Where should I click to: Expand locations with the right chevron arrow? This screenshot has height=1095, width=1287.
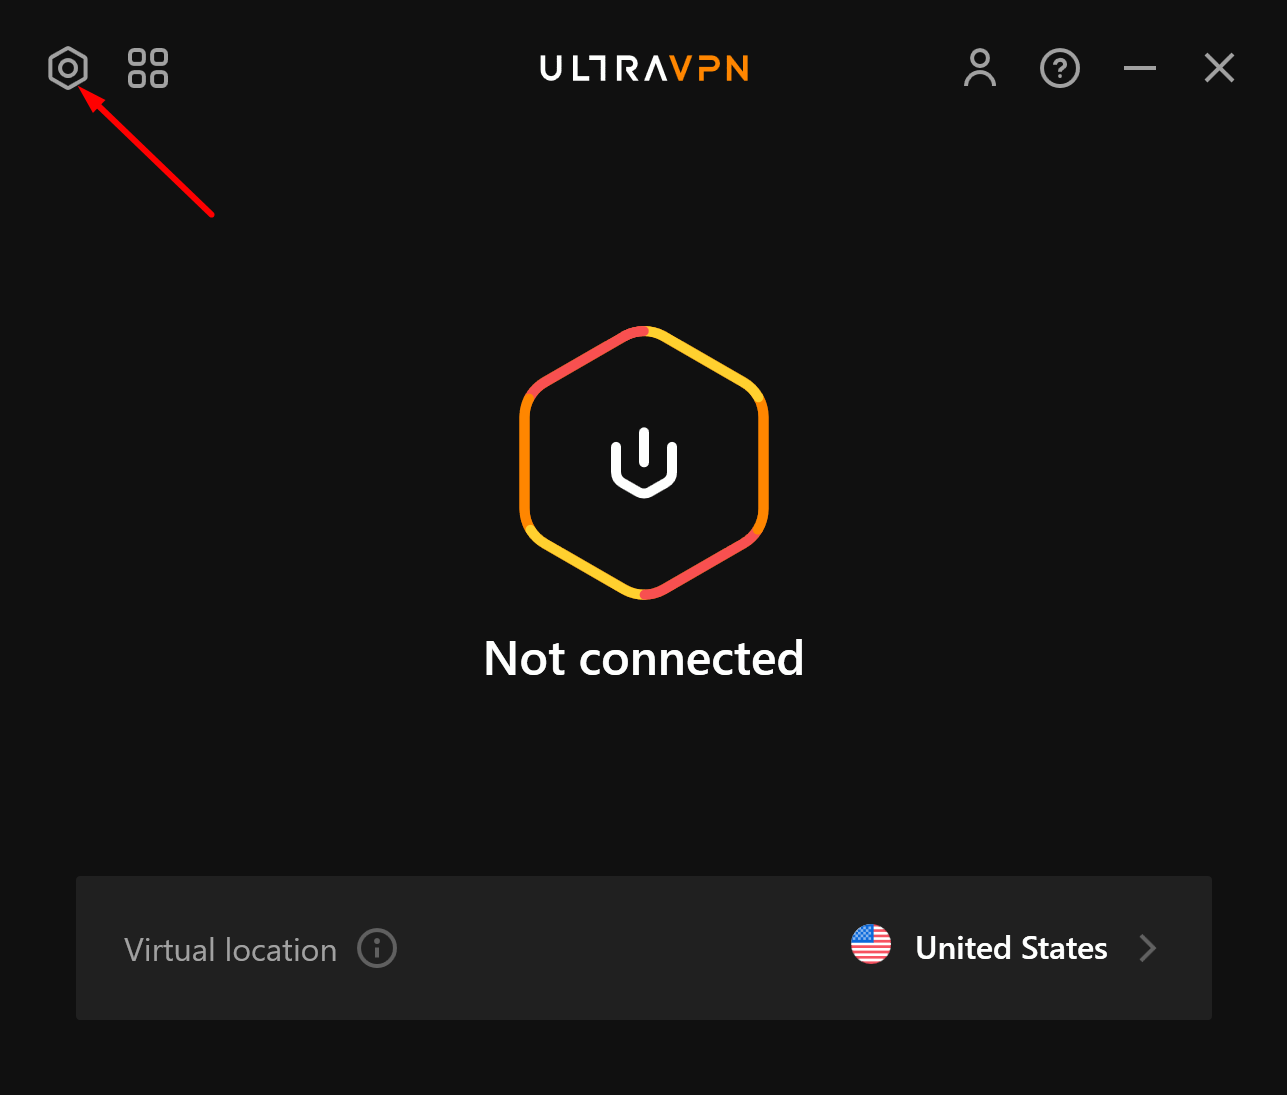pyautogui.click(x=1148, y=948)
